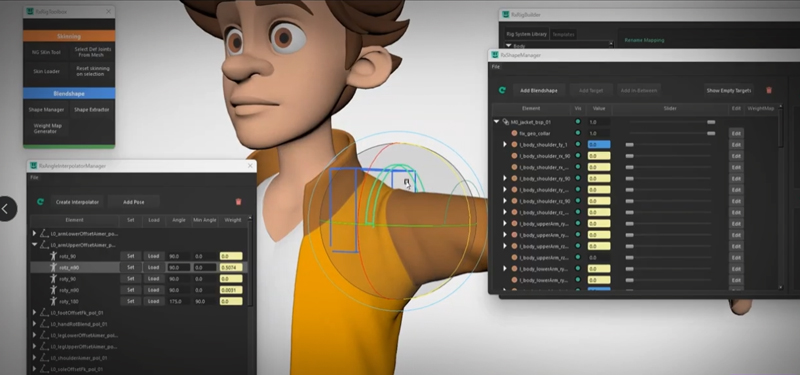Click slider handle of M0_jacket_bsp_01
The width and height of the screenshot is (800, 375).
[711, 122]
